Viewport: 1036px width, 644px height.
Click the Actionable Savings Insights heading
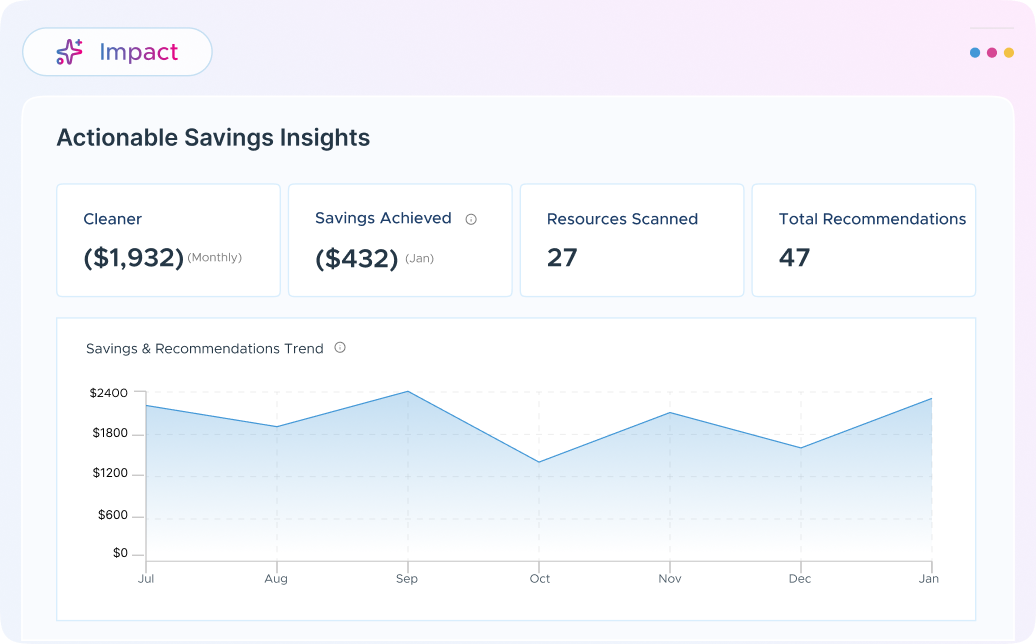click(x=213, y=138)
